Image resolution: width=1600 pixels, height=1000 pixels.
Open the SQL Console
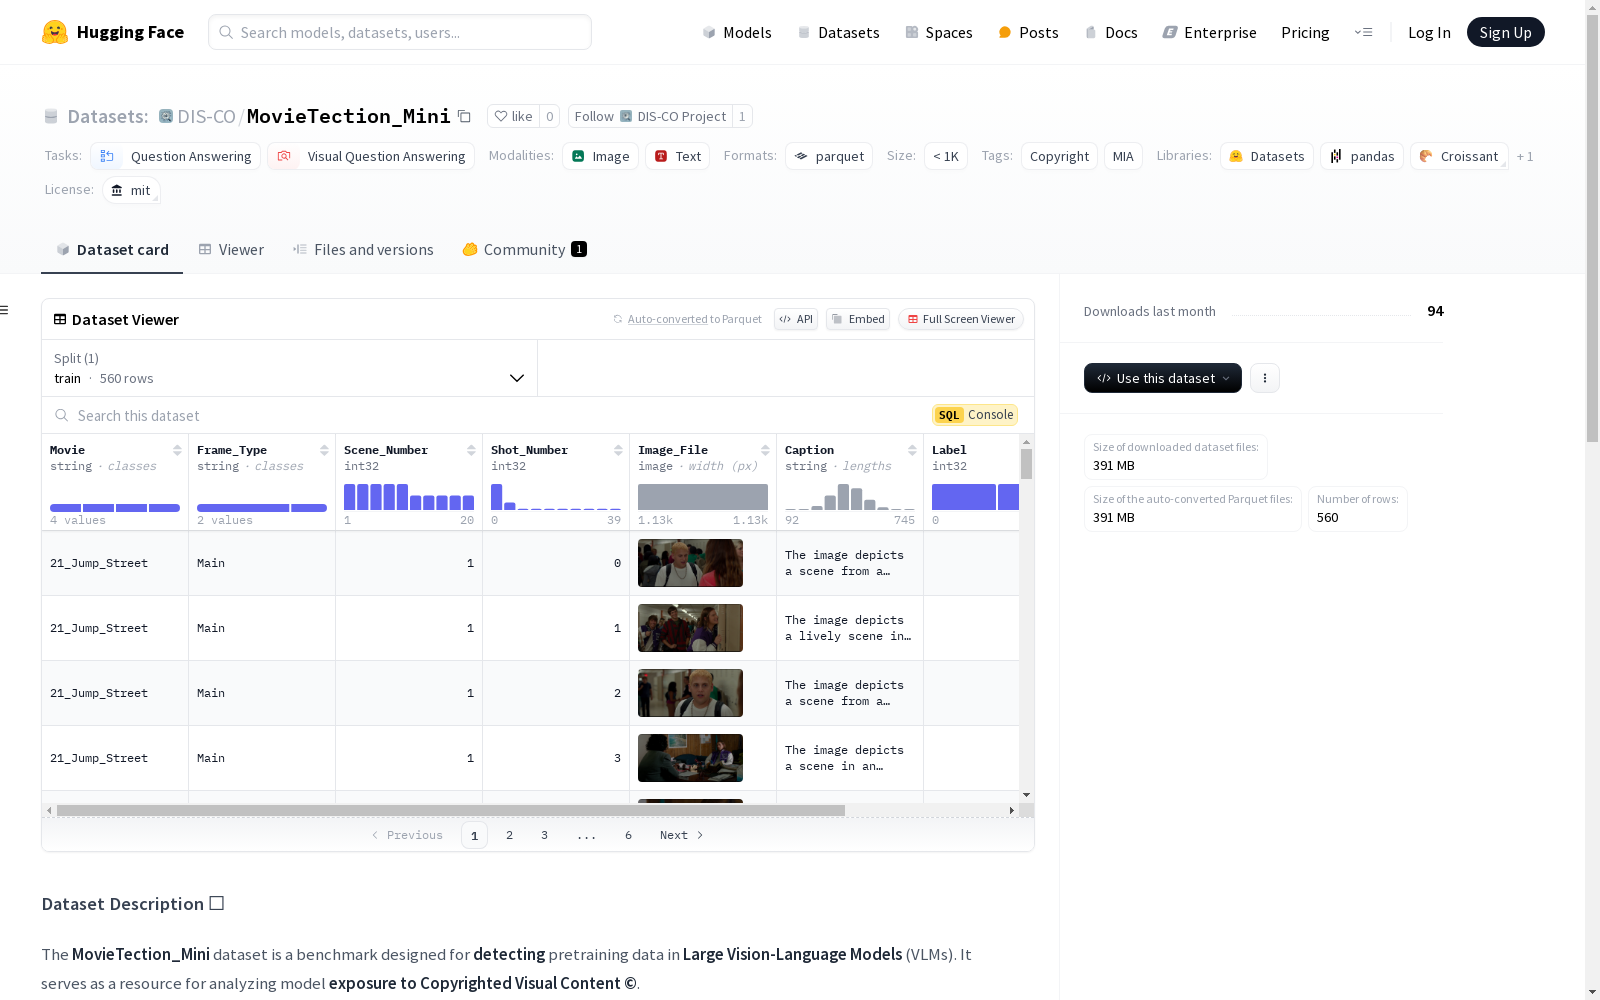coord(975,415)
